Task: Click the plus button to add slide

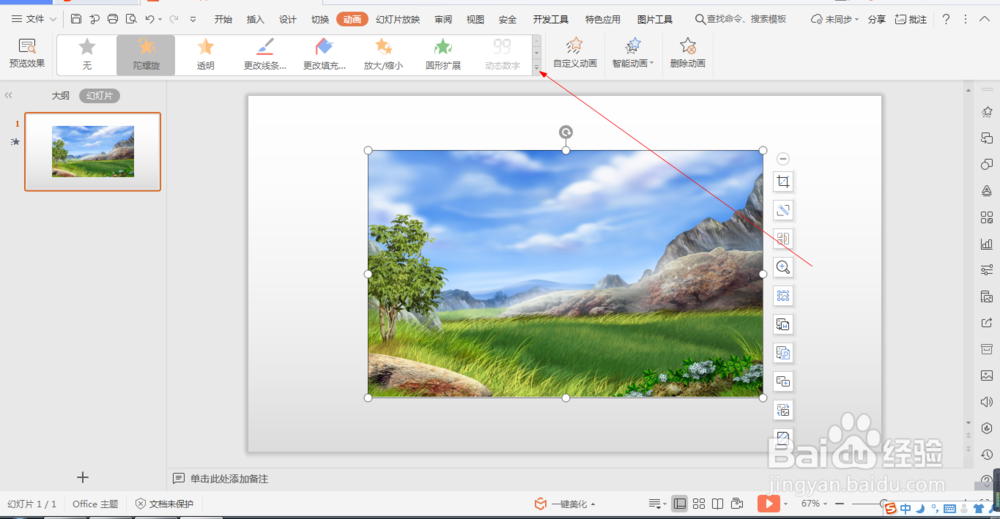Action: pos(82,477)
